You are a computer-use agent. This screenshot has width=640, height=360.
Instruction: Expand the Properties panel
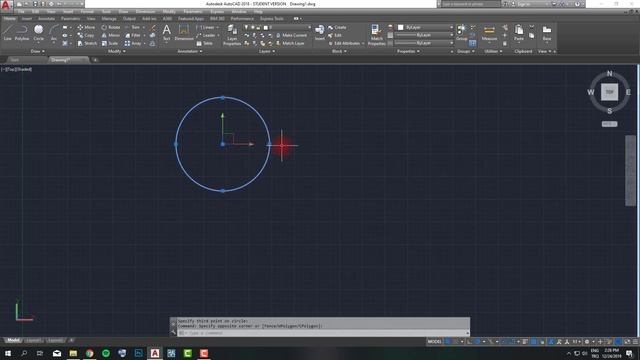(408, 51)
